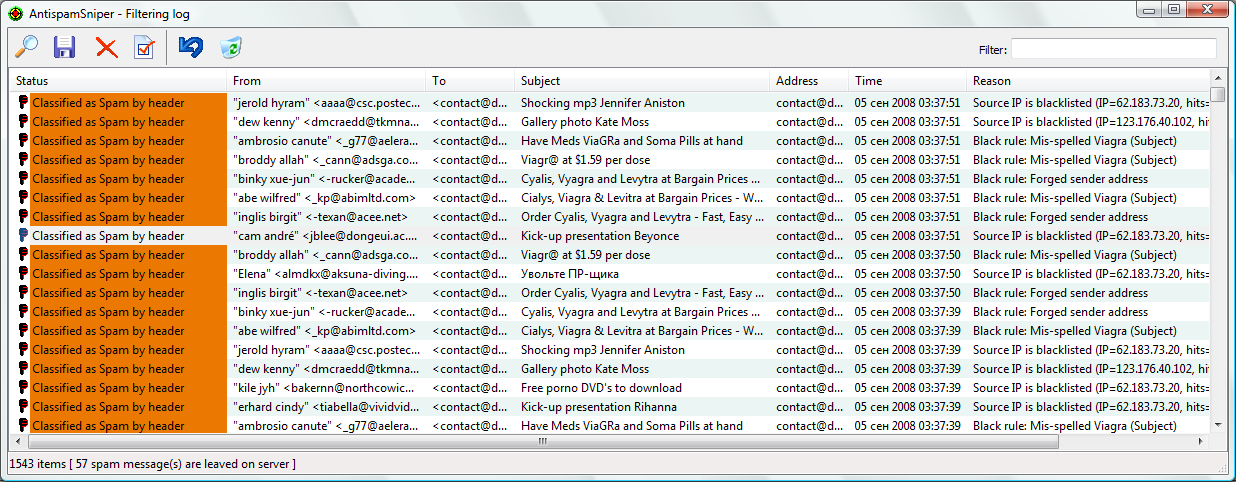The image size is (1236, 482).
Task: Click the checkmark document toolbar icon
Action: [144, 47]
